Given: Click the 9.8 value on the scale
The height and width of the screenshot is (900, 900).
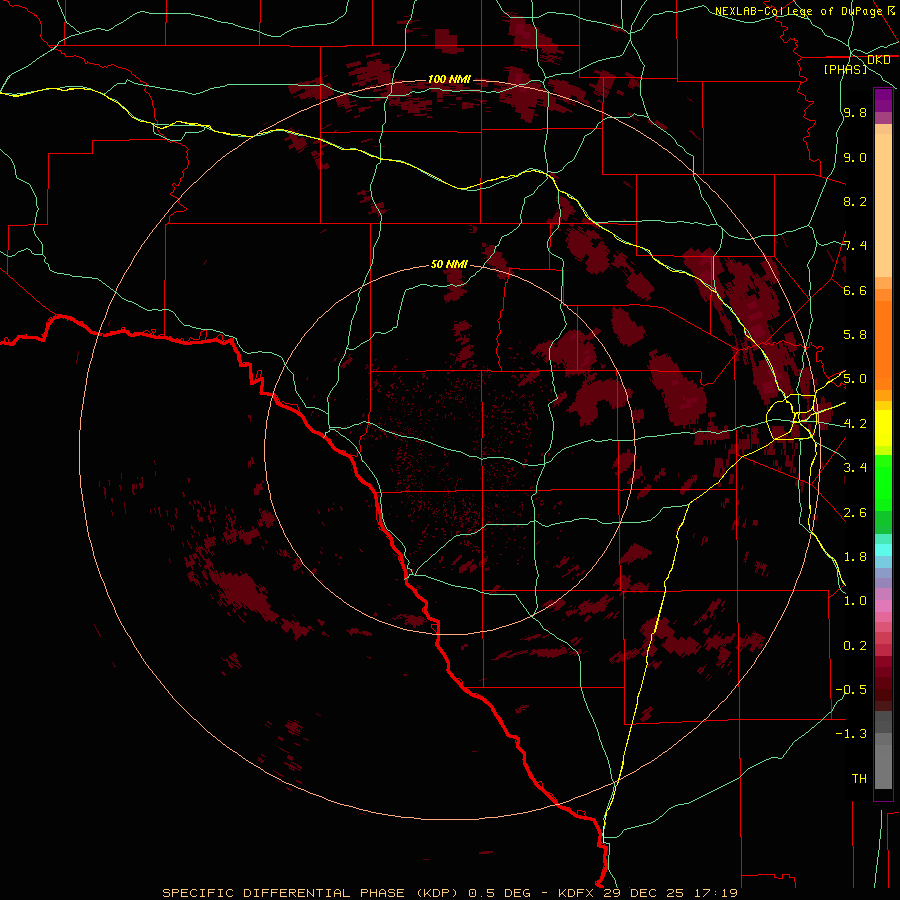Looking at the screenshot, I should coord(855,112).
